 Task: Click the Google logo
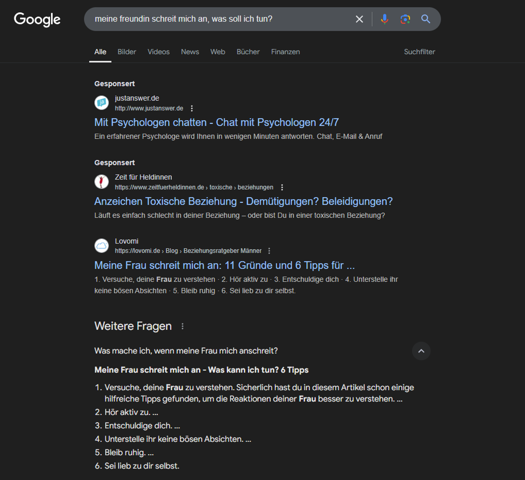coord(37,19)
